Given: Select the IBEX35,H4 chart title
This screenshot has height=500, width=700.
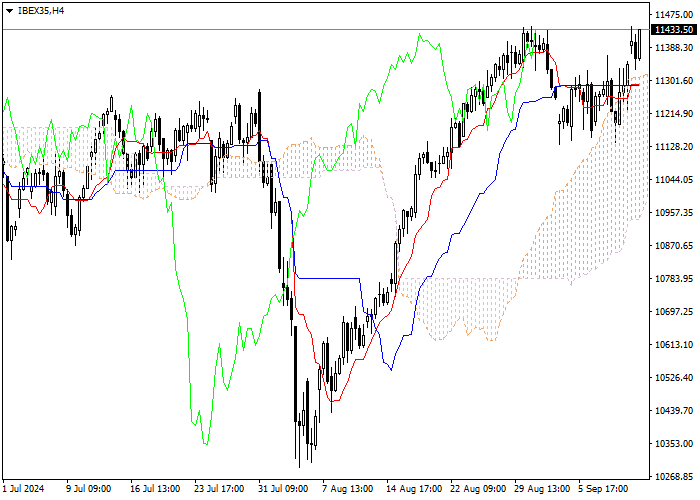Looking at the screenshot, I should (41, 11).
